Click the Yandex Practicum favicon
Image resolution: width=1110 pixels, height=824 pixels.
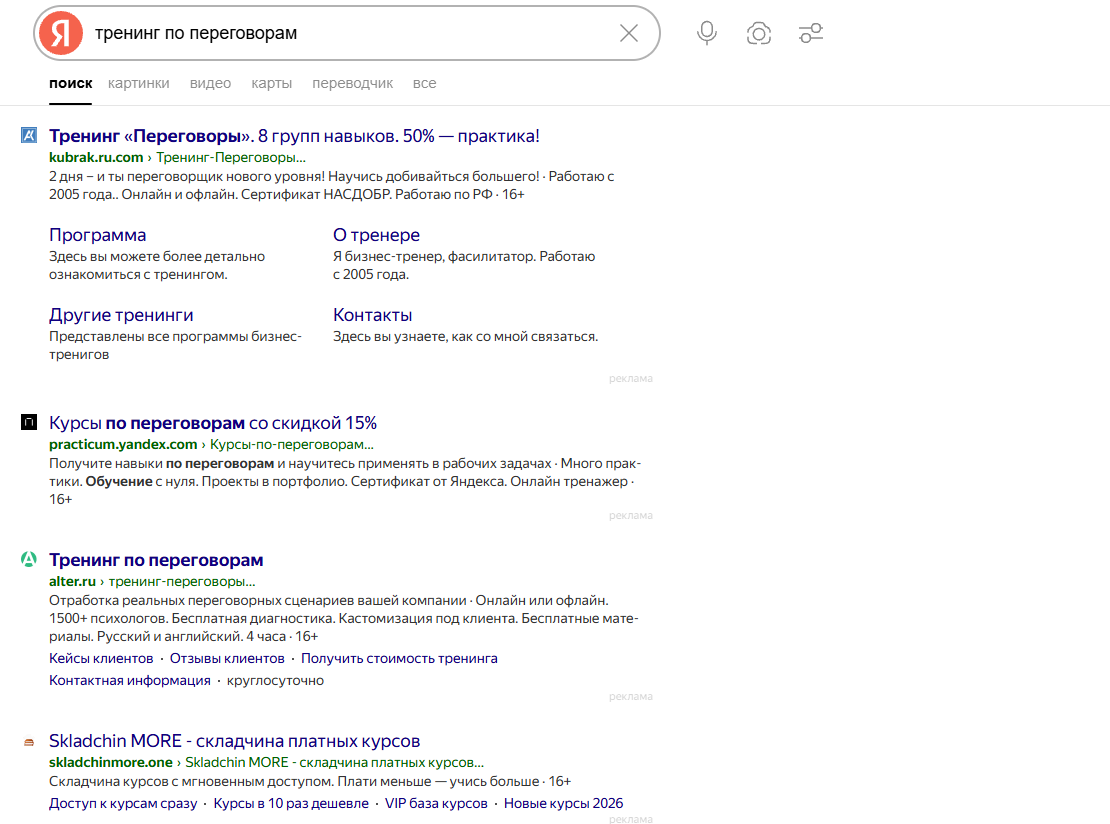28,423
